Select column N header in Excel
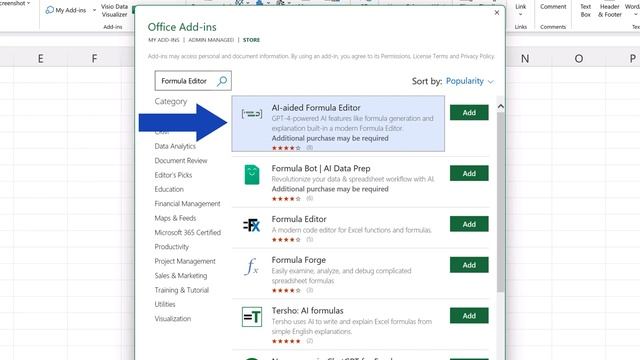The height and width of the screenshot is (360, 640). point(525,58)
